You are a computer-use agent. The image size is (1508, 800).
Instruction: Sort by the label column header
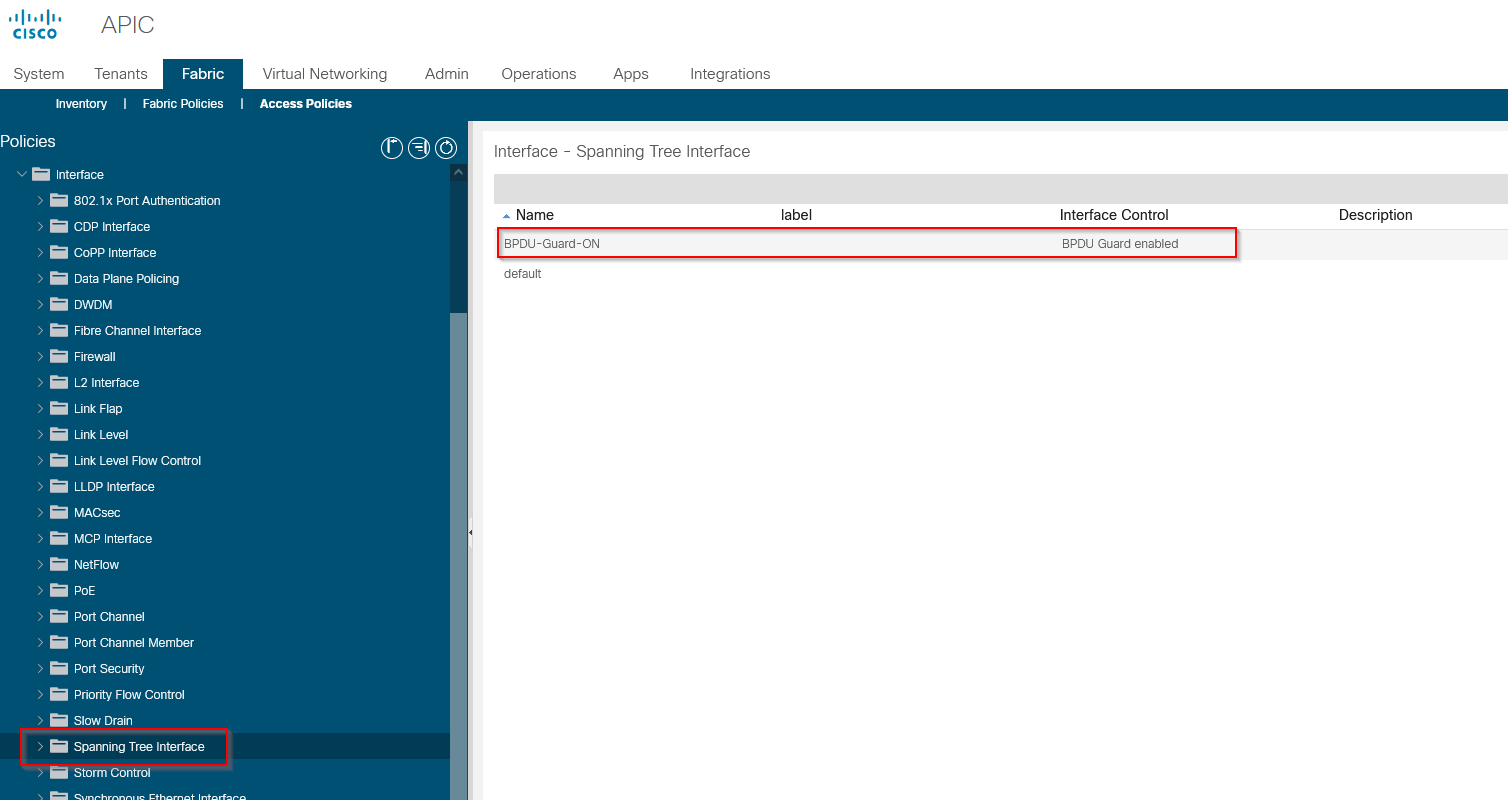point(796,215)
